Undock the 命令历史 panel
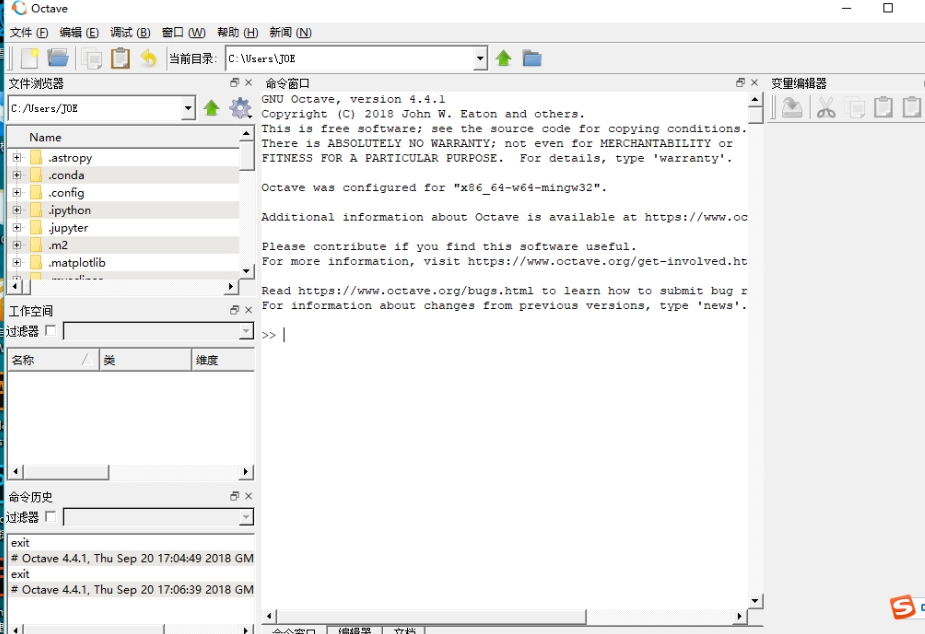This screenshot has width=925, height=634. click(x=235, y=496)
